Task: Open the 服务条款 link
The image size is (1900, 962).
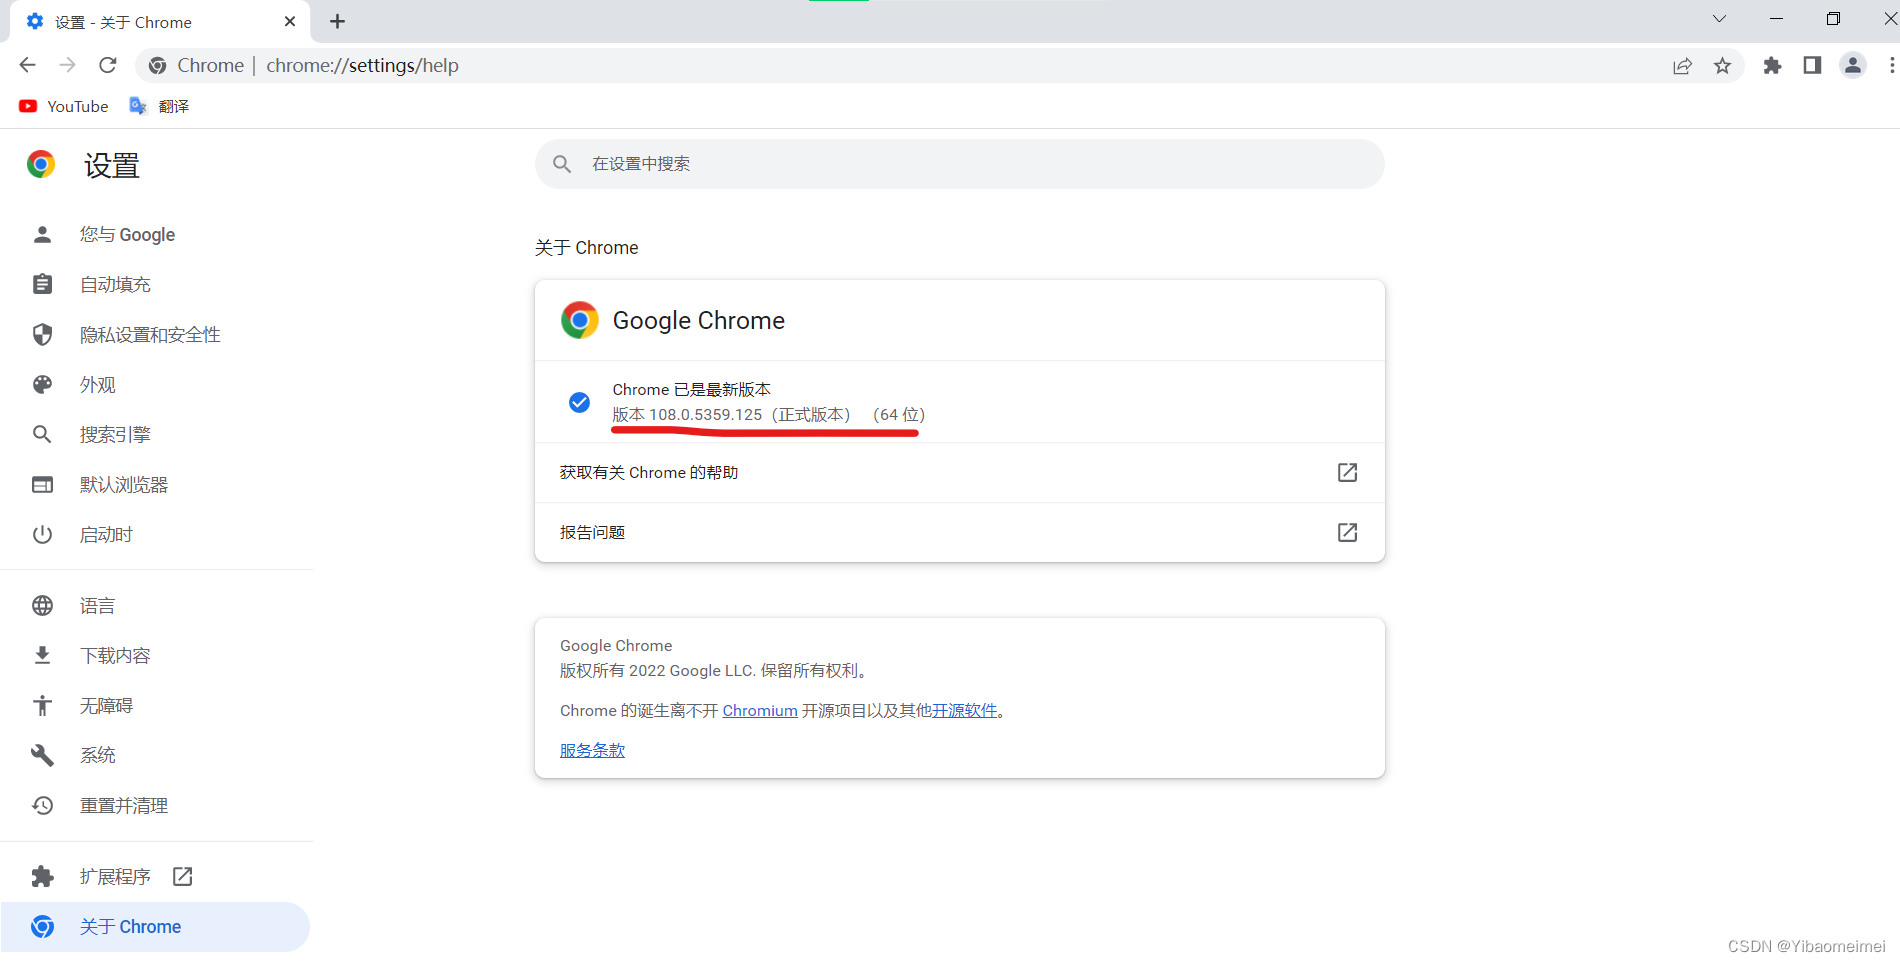Action: pyautogui.click(x=592, y=750)
